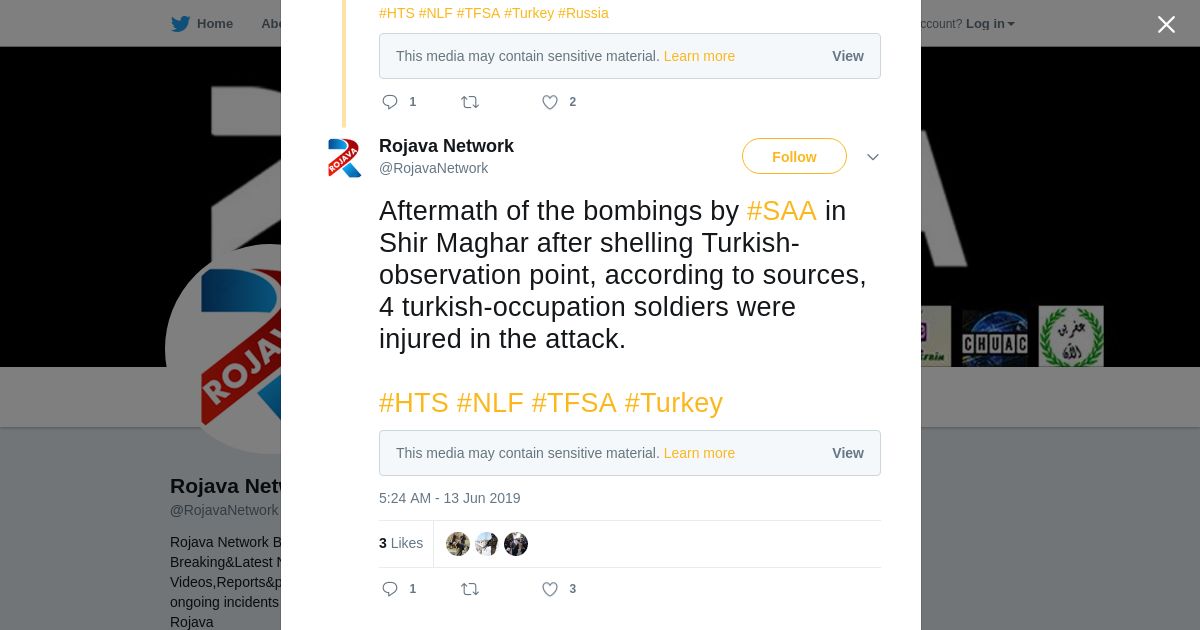Open Learn more in the main tweet warning
Image resolution: width=1200 pixels, height=630 pixels.
pyautogui.click(x=699, y=453)
